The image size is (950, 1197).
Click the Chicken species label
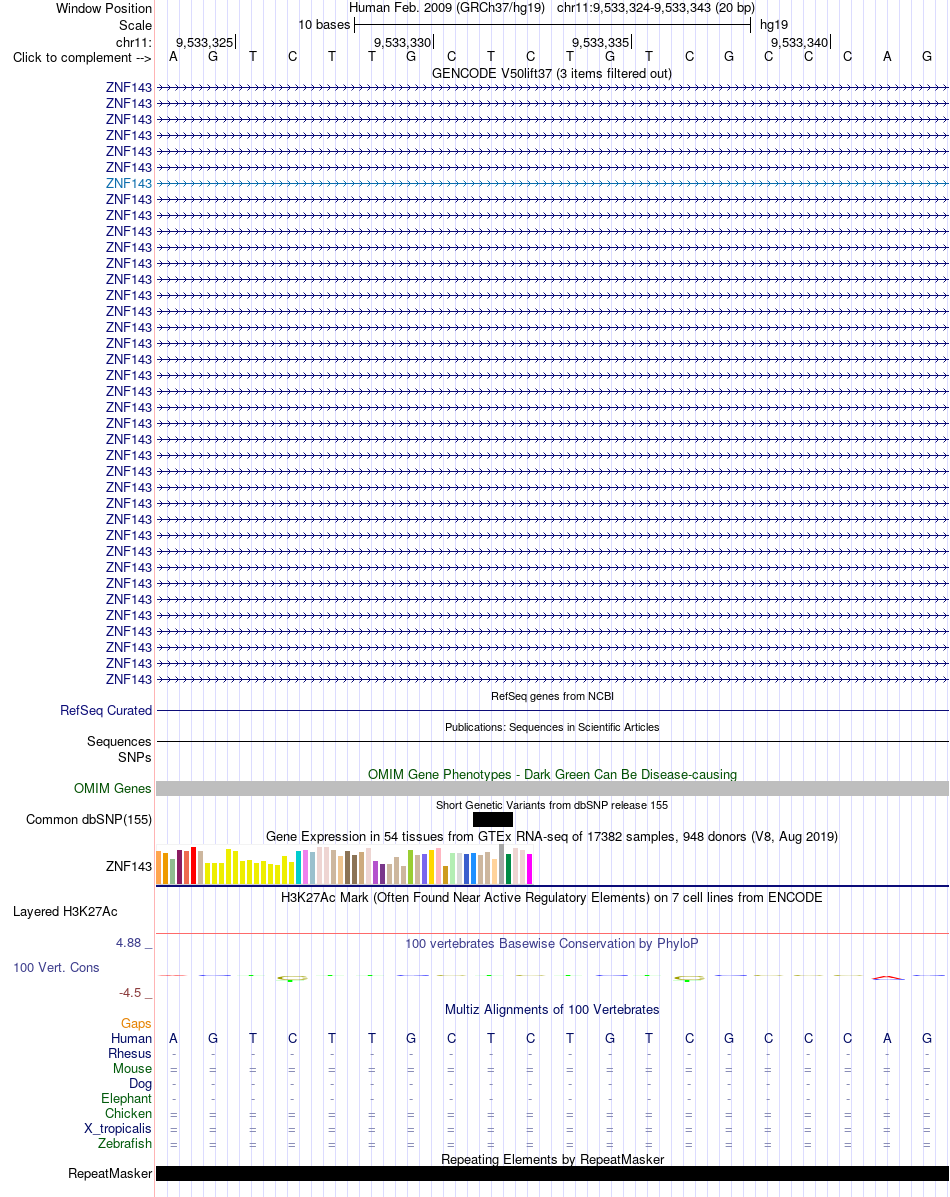[128, 1114]
